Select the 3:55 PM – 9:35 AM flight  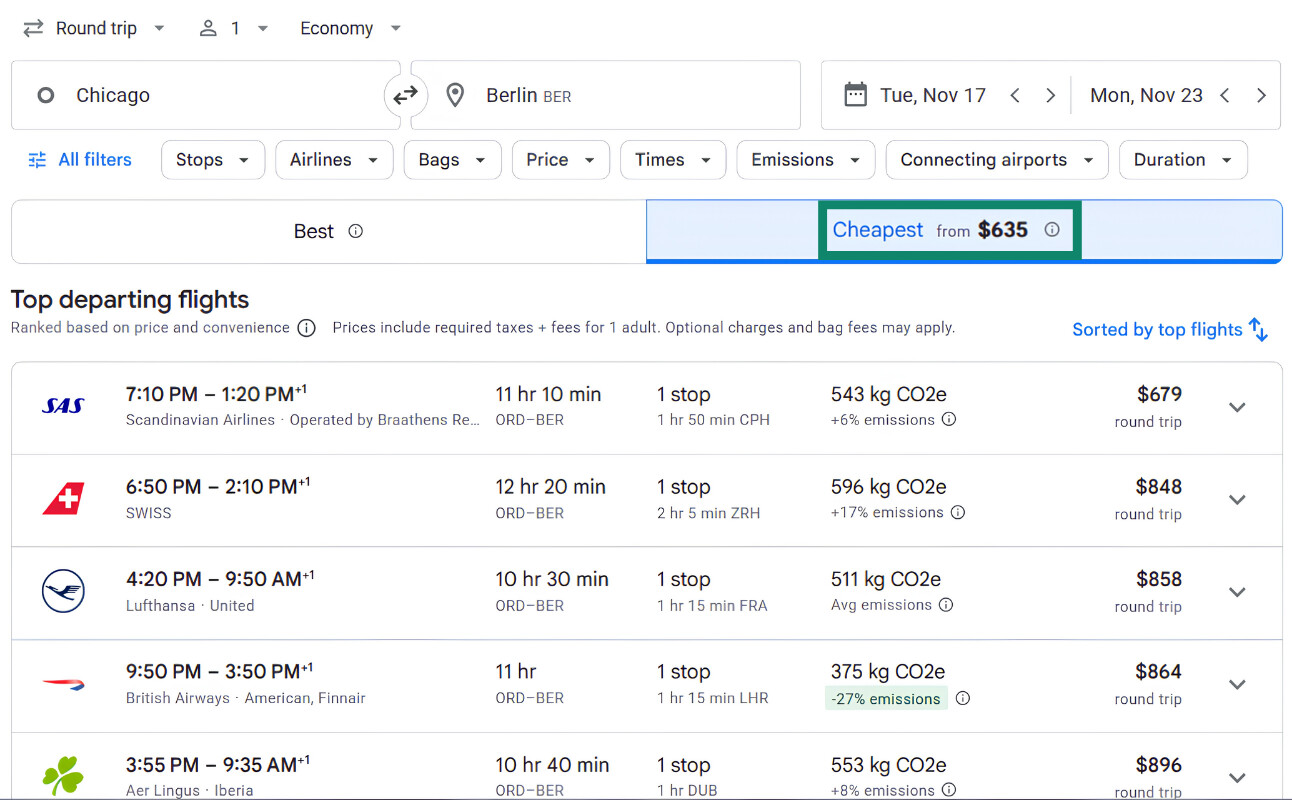[x=646, y=767]
